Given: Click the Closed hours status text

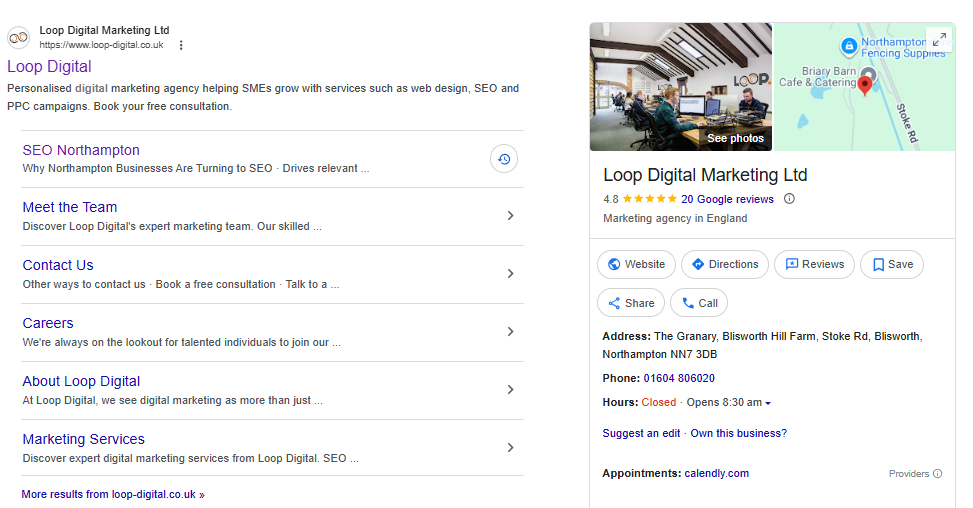Looking at the screenshot, I should click(x=658, y=403).
